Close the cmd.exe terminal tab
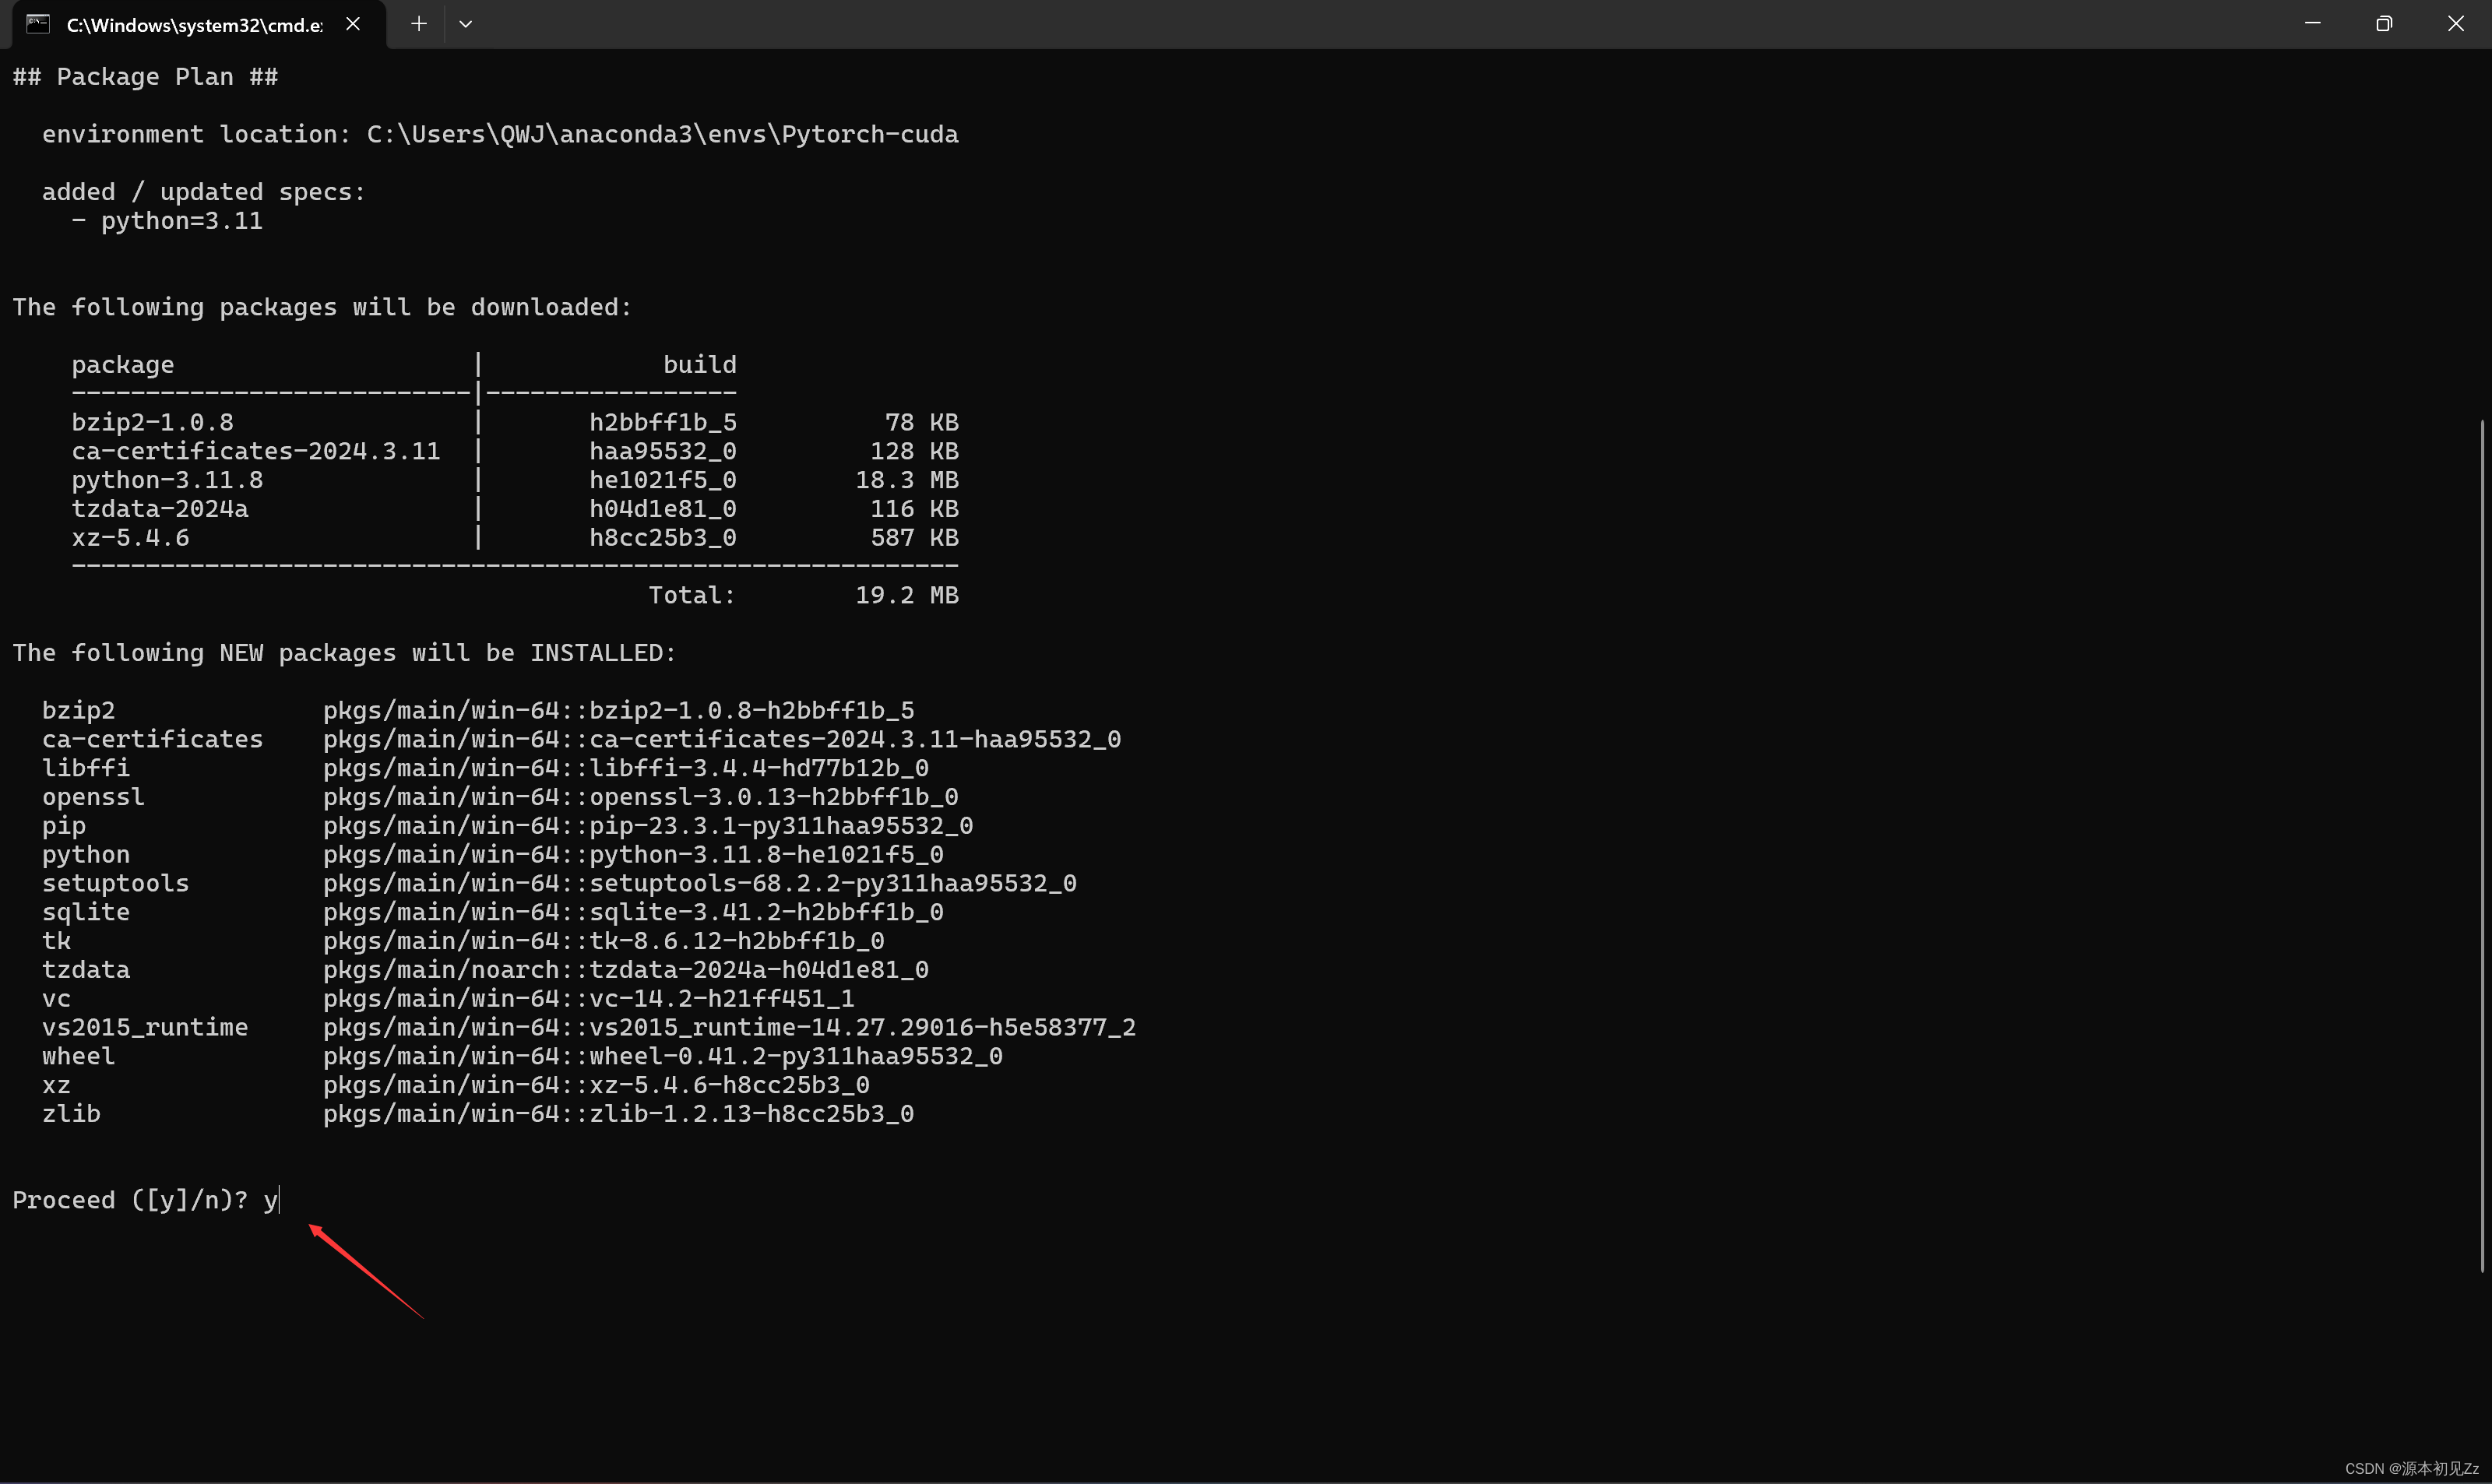This screenshot has width=2492, height=1484. click(x=353, y=24)
